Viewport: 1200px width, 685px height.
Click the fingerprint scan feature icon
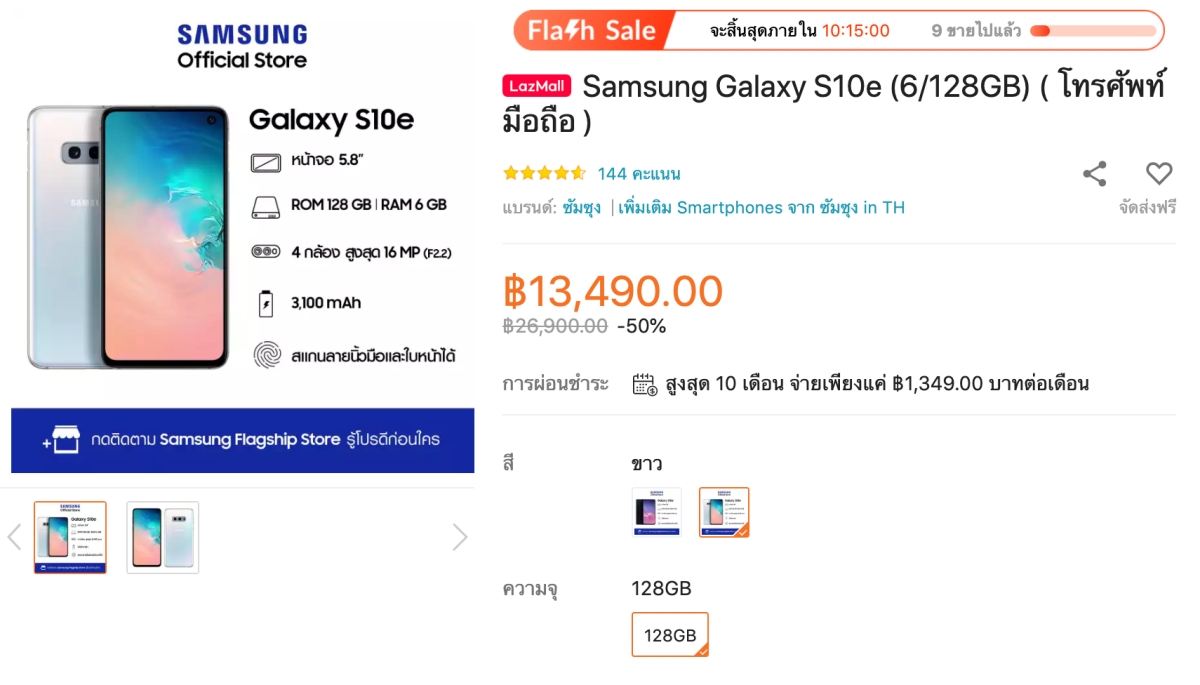pos(266,355)
